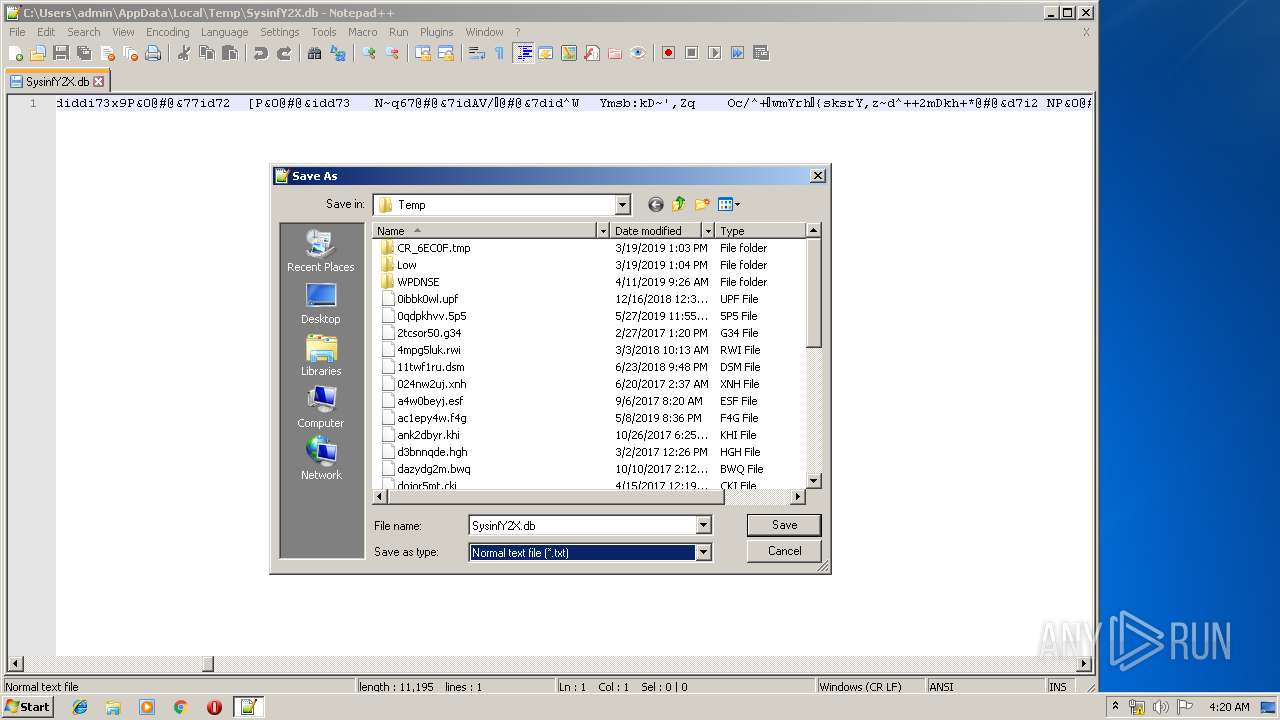This screenshot has height=720, width=1280.
Task: Click the Open file toolbar icon
Action: pos(38,53)
